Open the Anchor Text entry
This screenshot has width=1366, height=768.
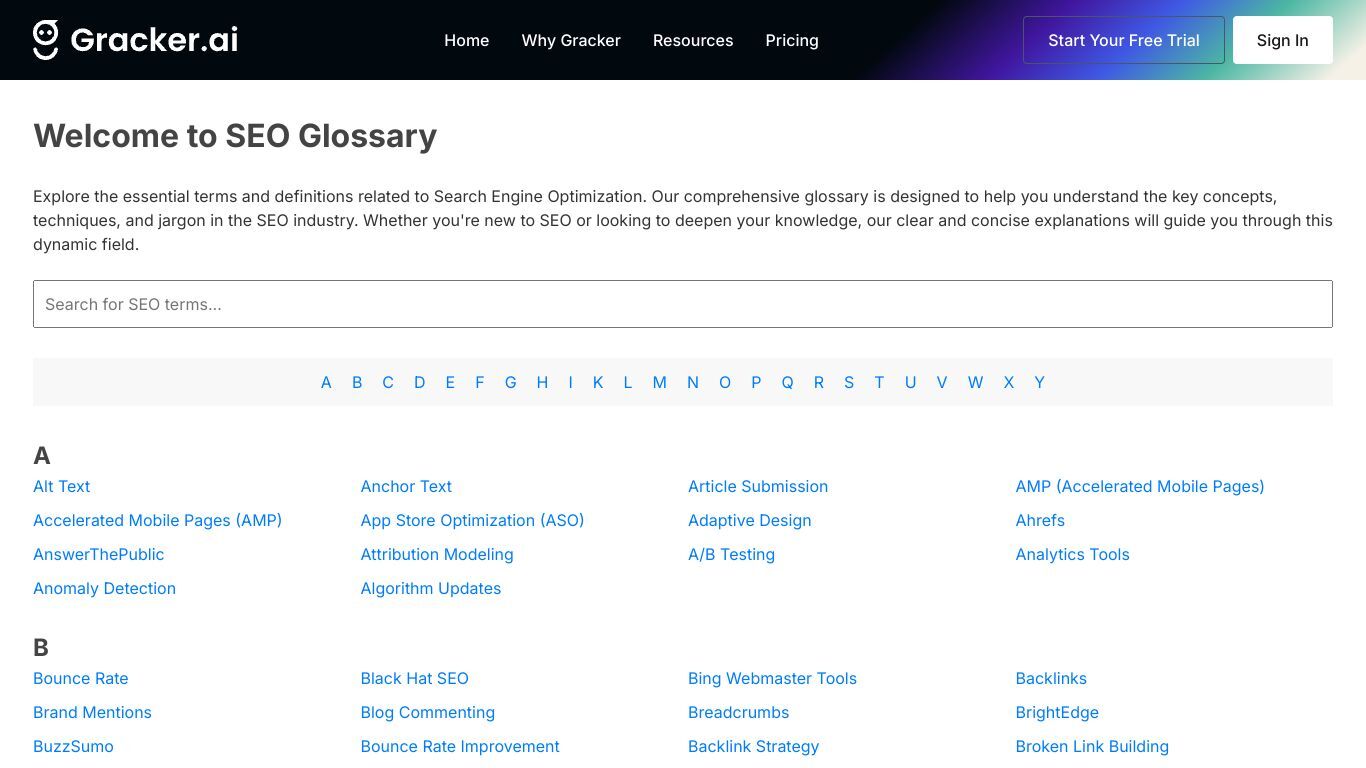pos(406,486)
